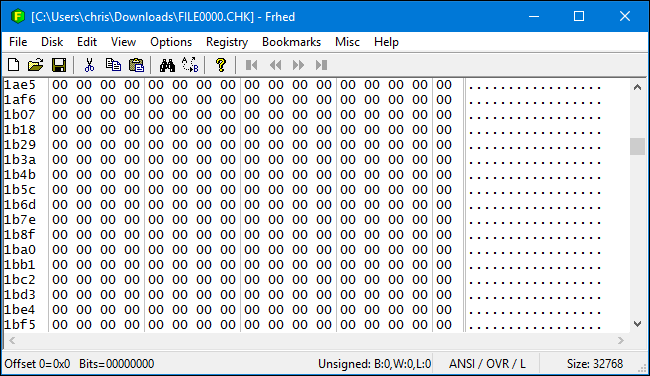Maximize the Frhed window
Image resolution: width=650 pixels, height=376 pixels.
(x=579, y=17)
